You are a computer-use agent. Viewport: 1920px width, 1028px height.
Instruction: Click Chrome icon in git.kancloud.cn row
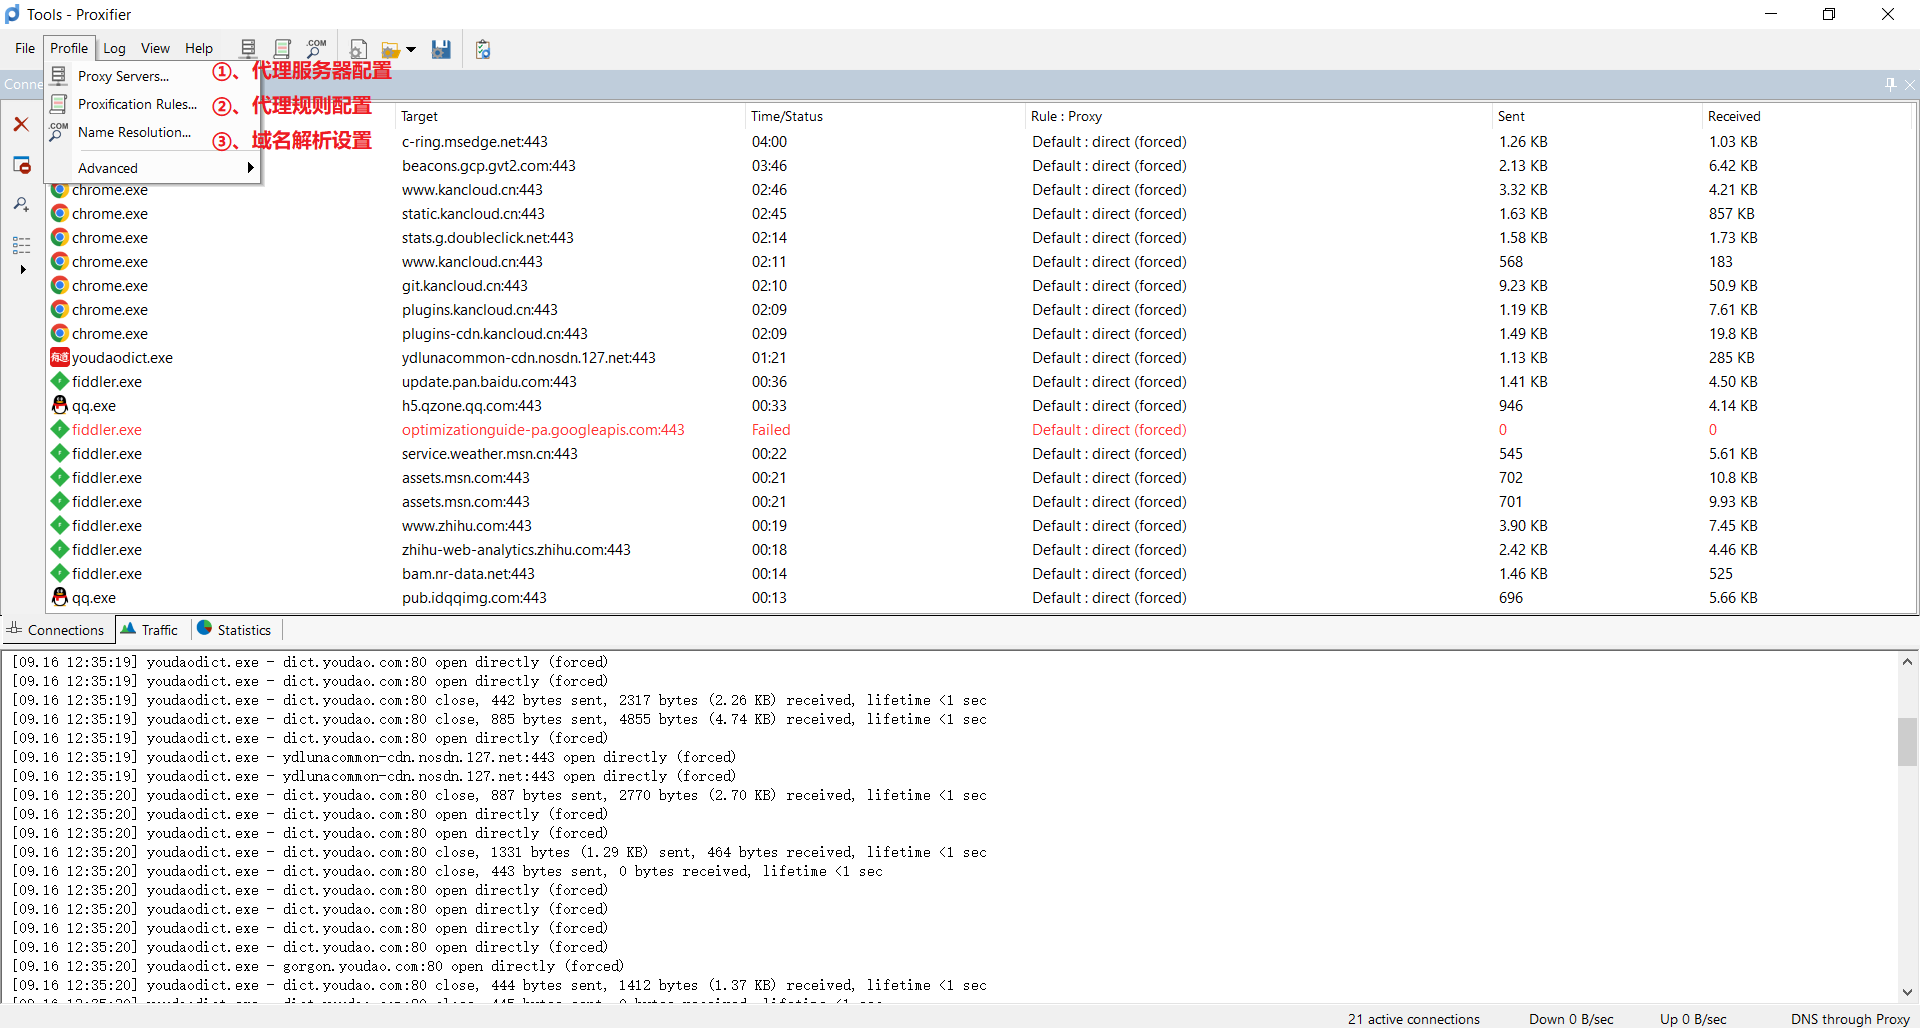pyautogui.click(x=60, y=285)
